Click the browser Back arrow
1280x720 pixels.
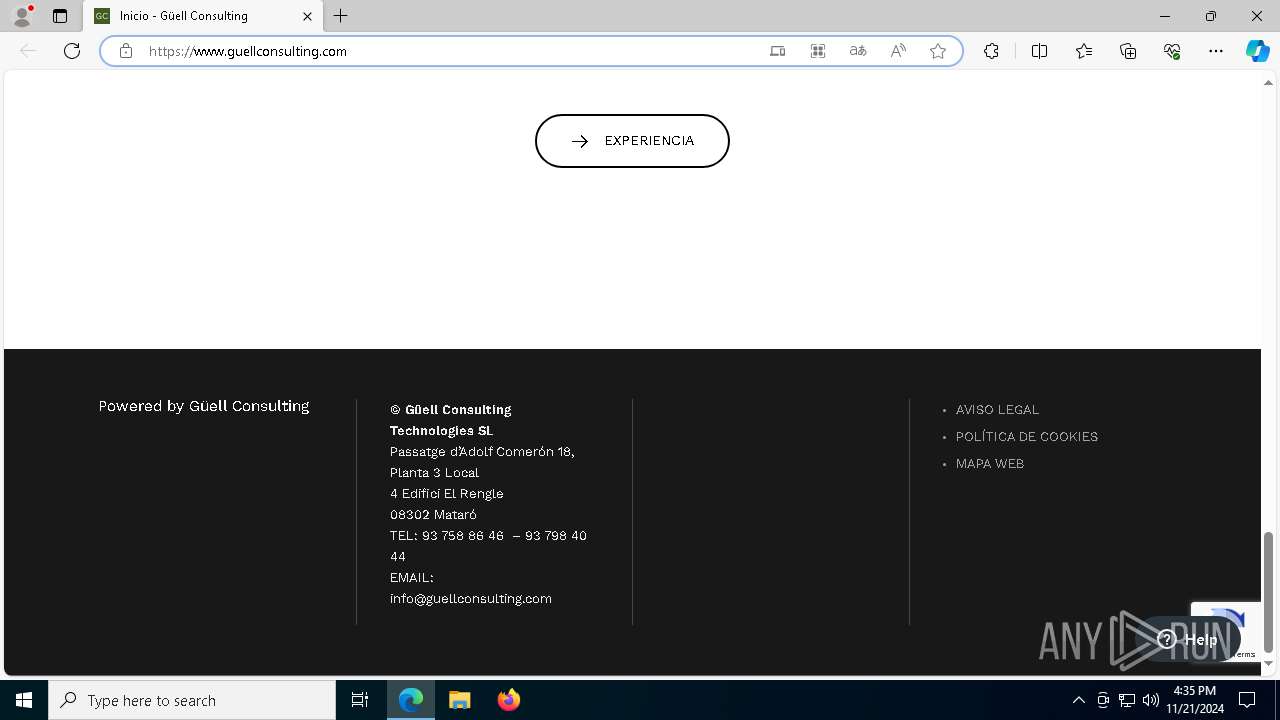tap(28, 51)
